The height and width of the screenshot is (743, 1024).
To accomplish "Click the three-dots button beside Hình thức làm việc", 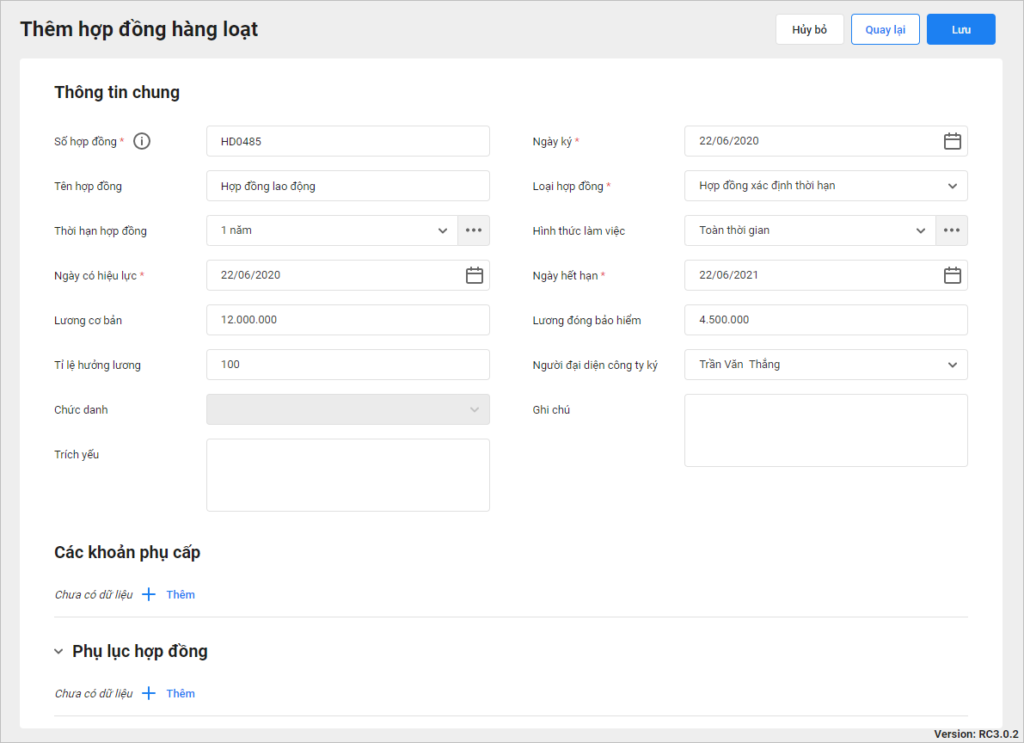I will (951, 231).
